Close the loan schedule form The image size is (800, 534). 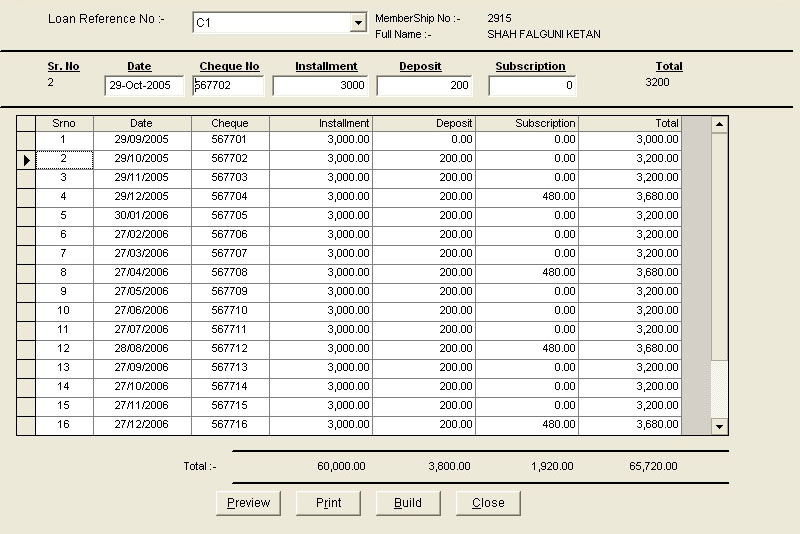tap(488, 503)
